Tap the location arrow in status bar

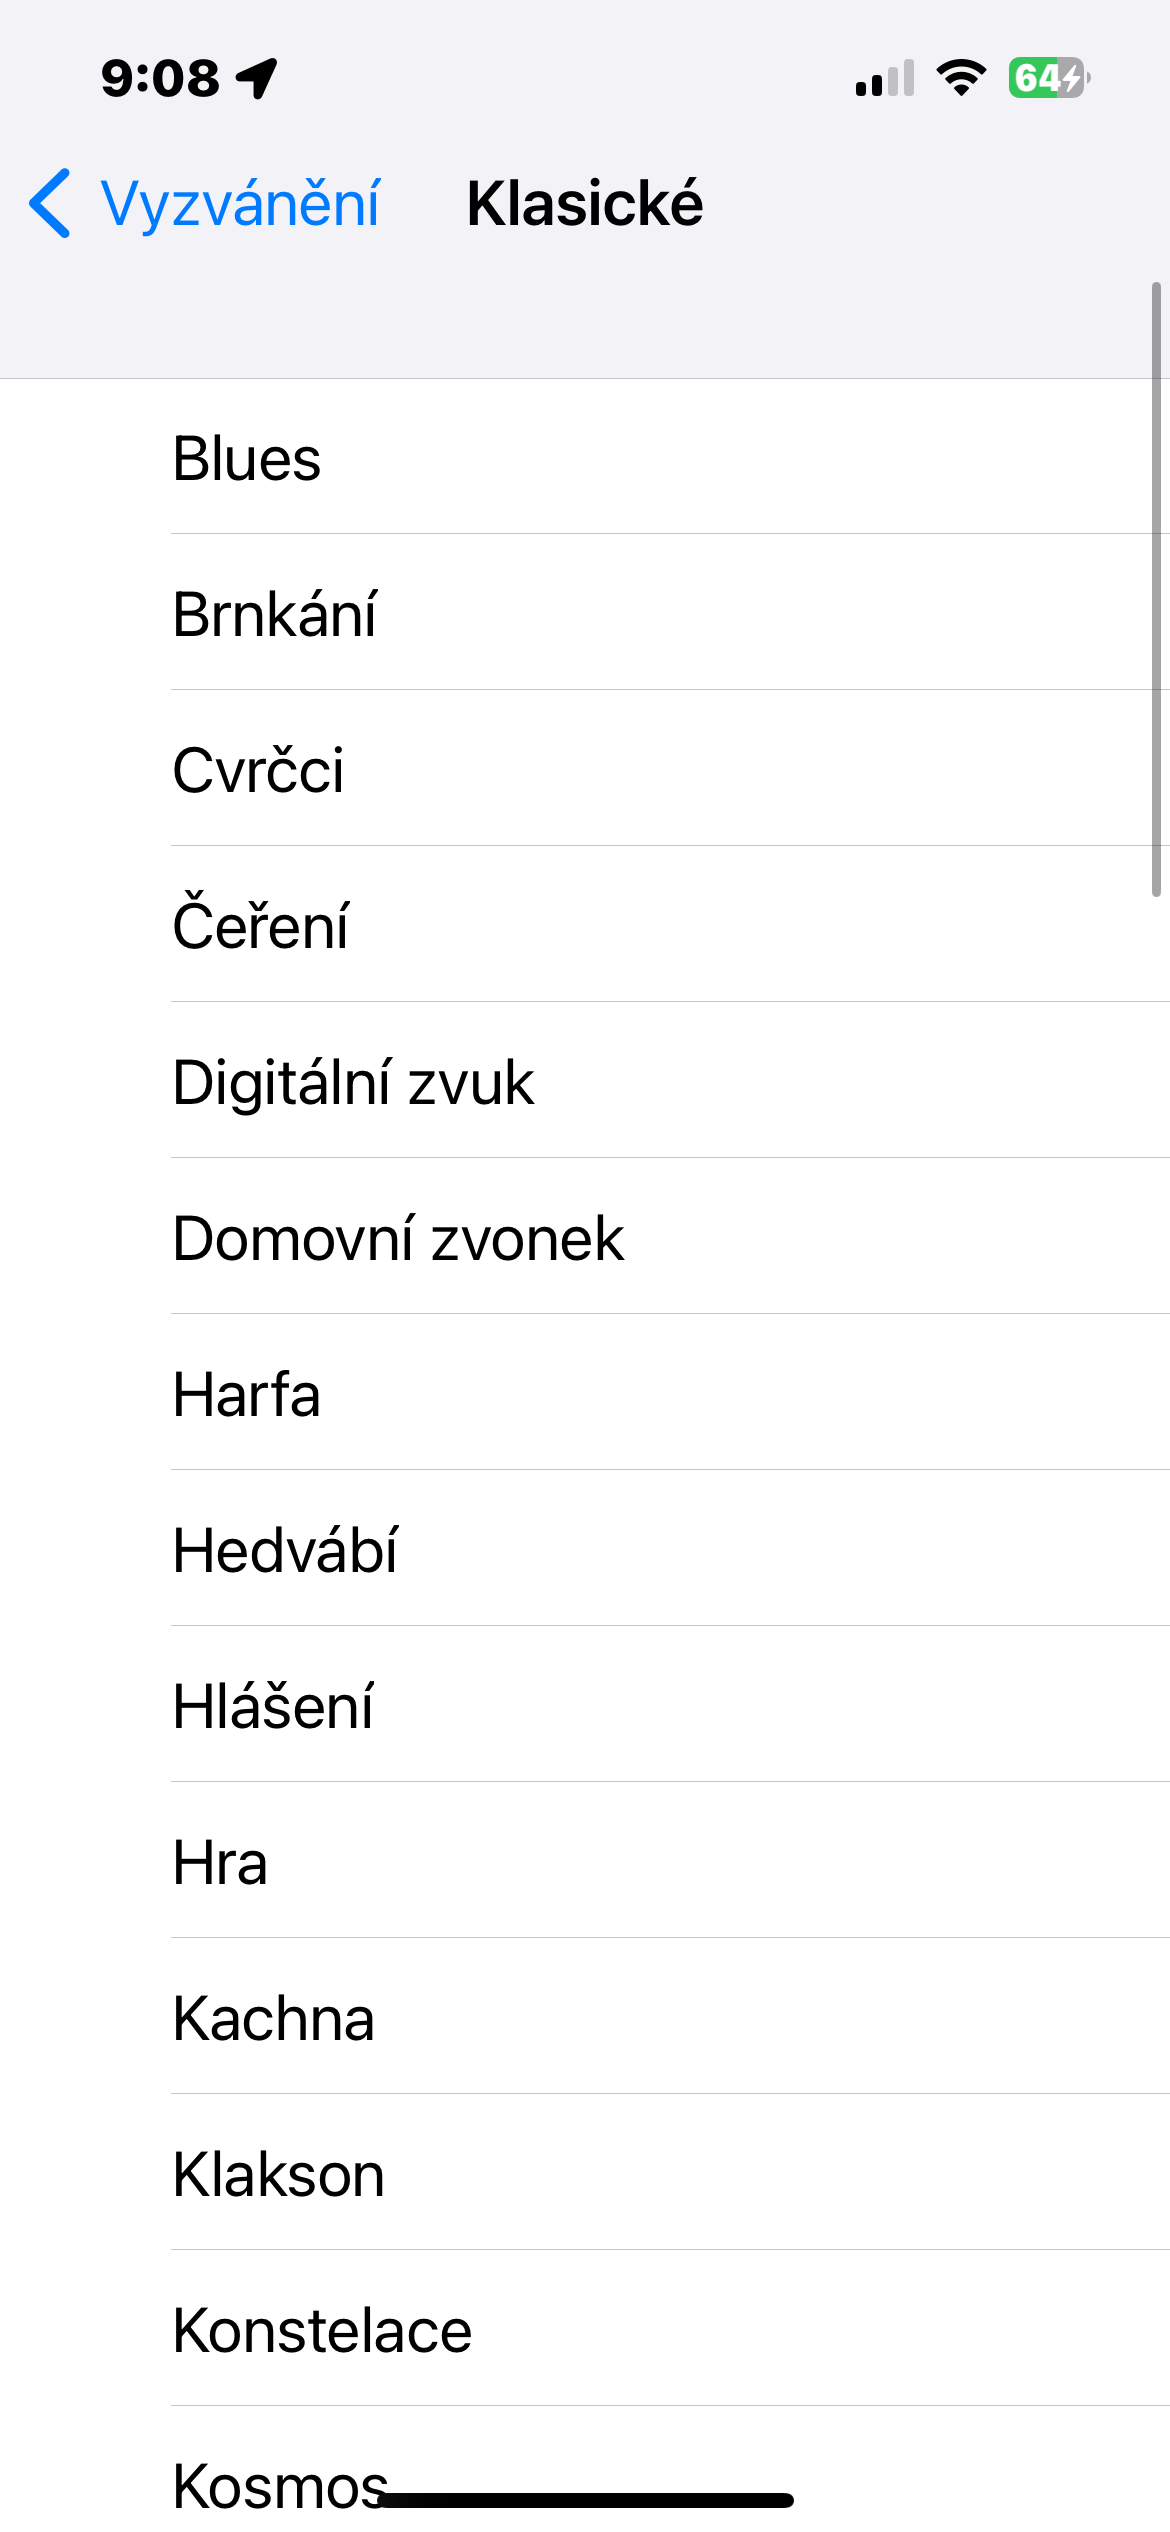click(257, 78)
